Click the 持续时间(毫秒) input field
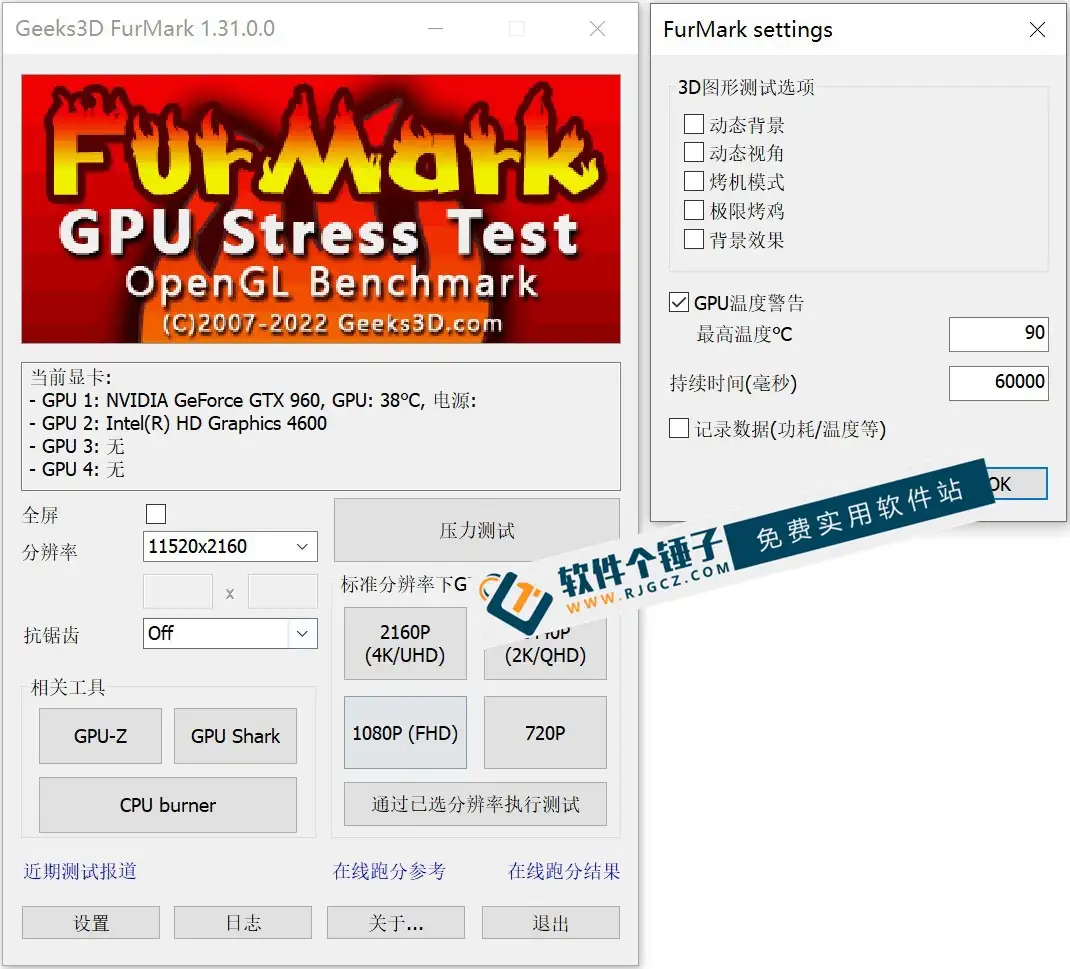1070x969 pixels. [x=998, y=383]
